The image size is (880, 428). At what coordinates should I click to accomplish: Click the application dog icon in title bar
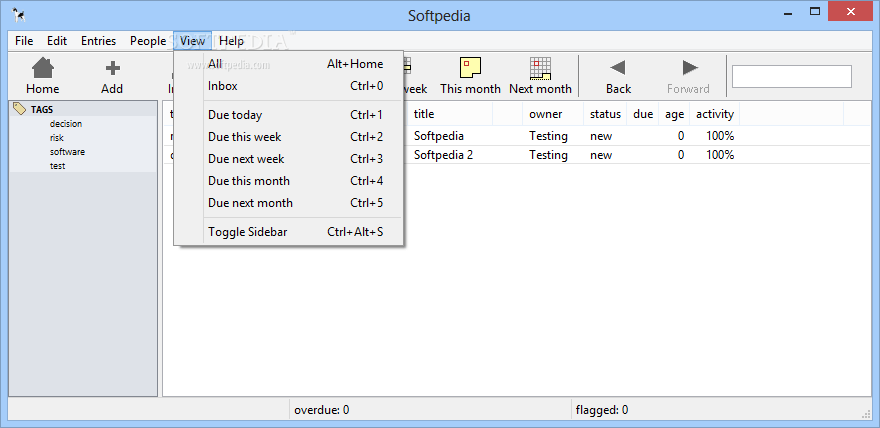pos(19,15)
